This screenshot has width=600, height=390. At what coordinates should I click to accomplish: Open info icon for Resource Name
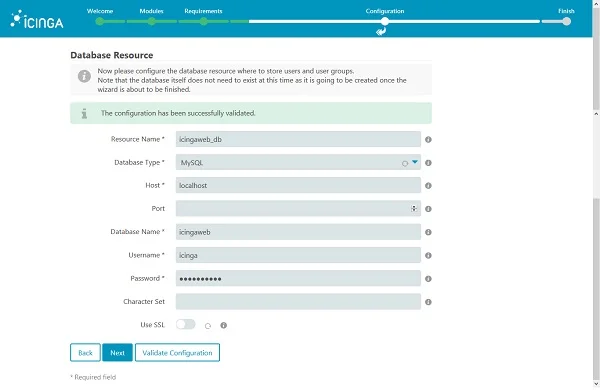click(x=428, y=140)
